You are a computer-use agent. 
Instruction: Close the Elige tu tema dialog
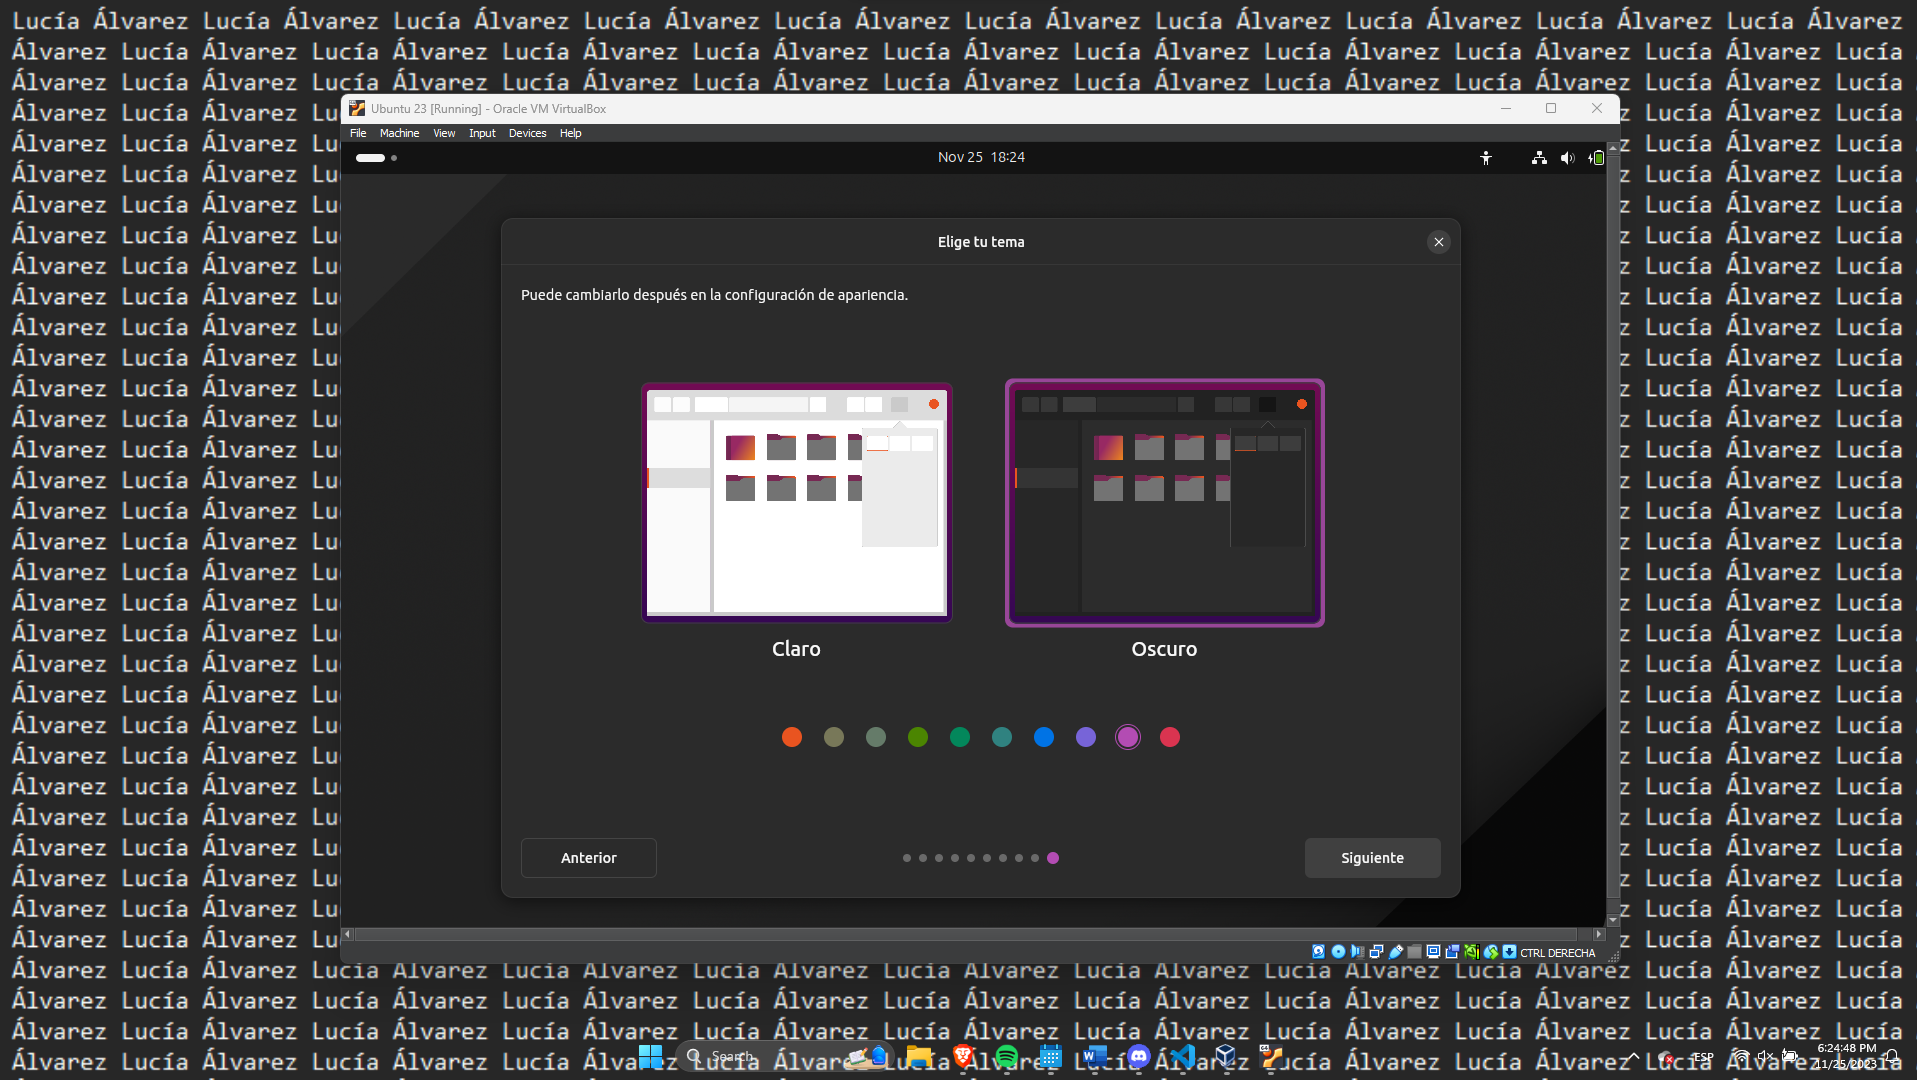click(1438, 242)
